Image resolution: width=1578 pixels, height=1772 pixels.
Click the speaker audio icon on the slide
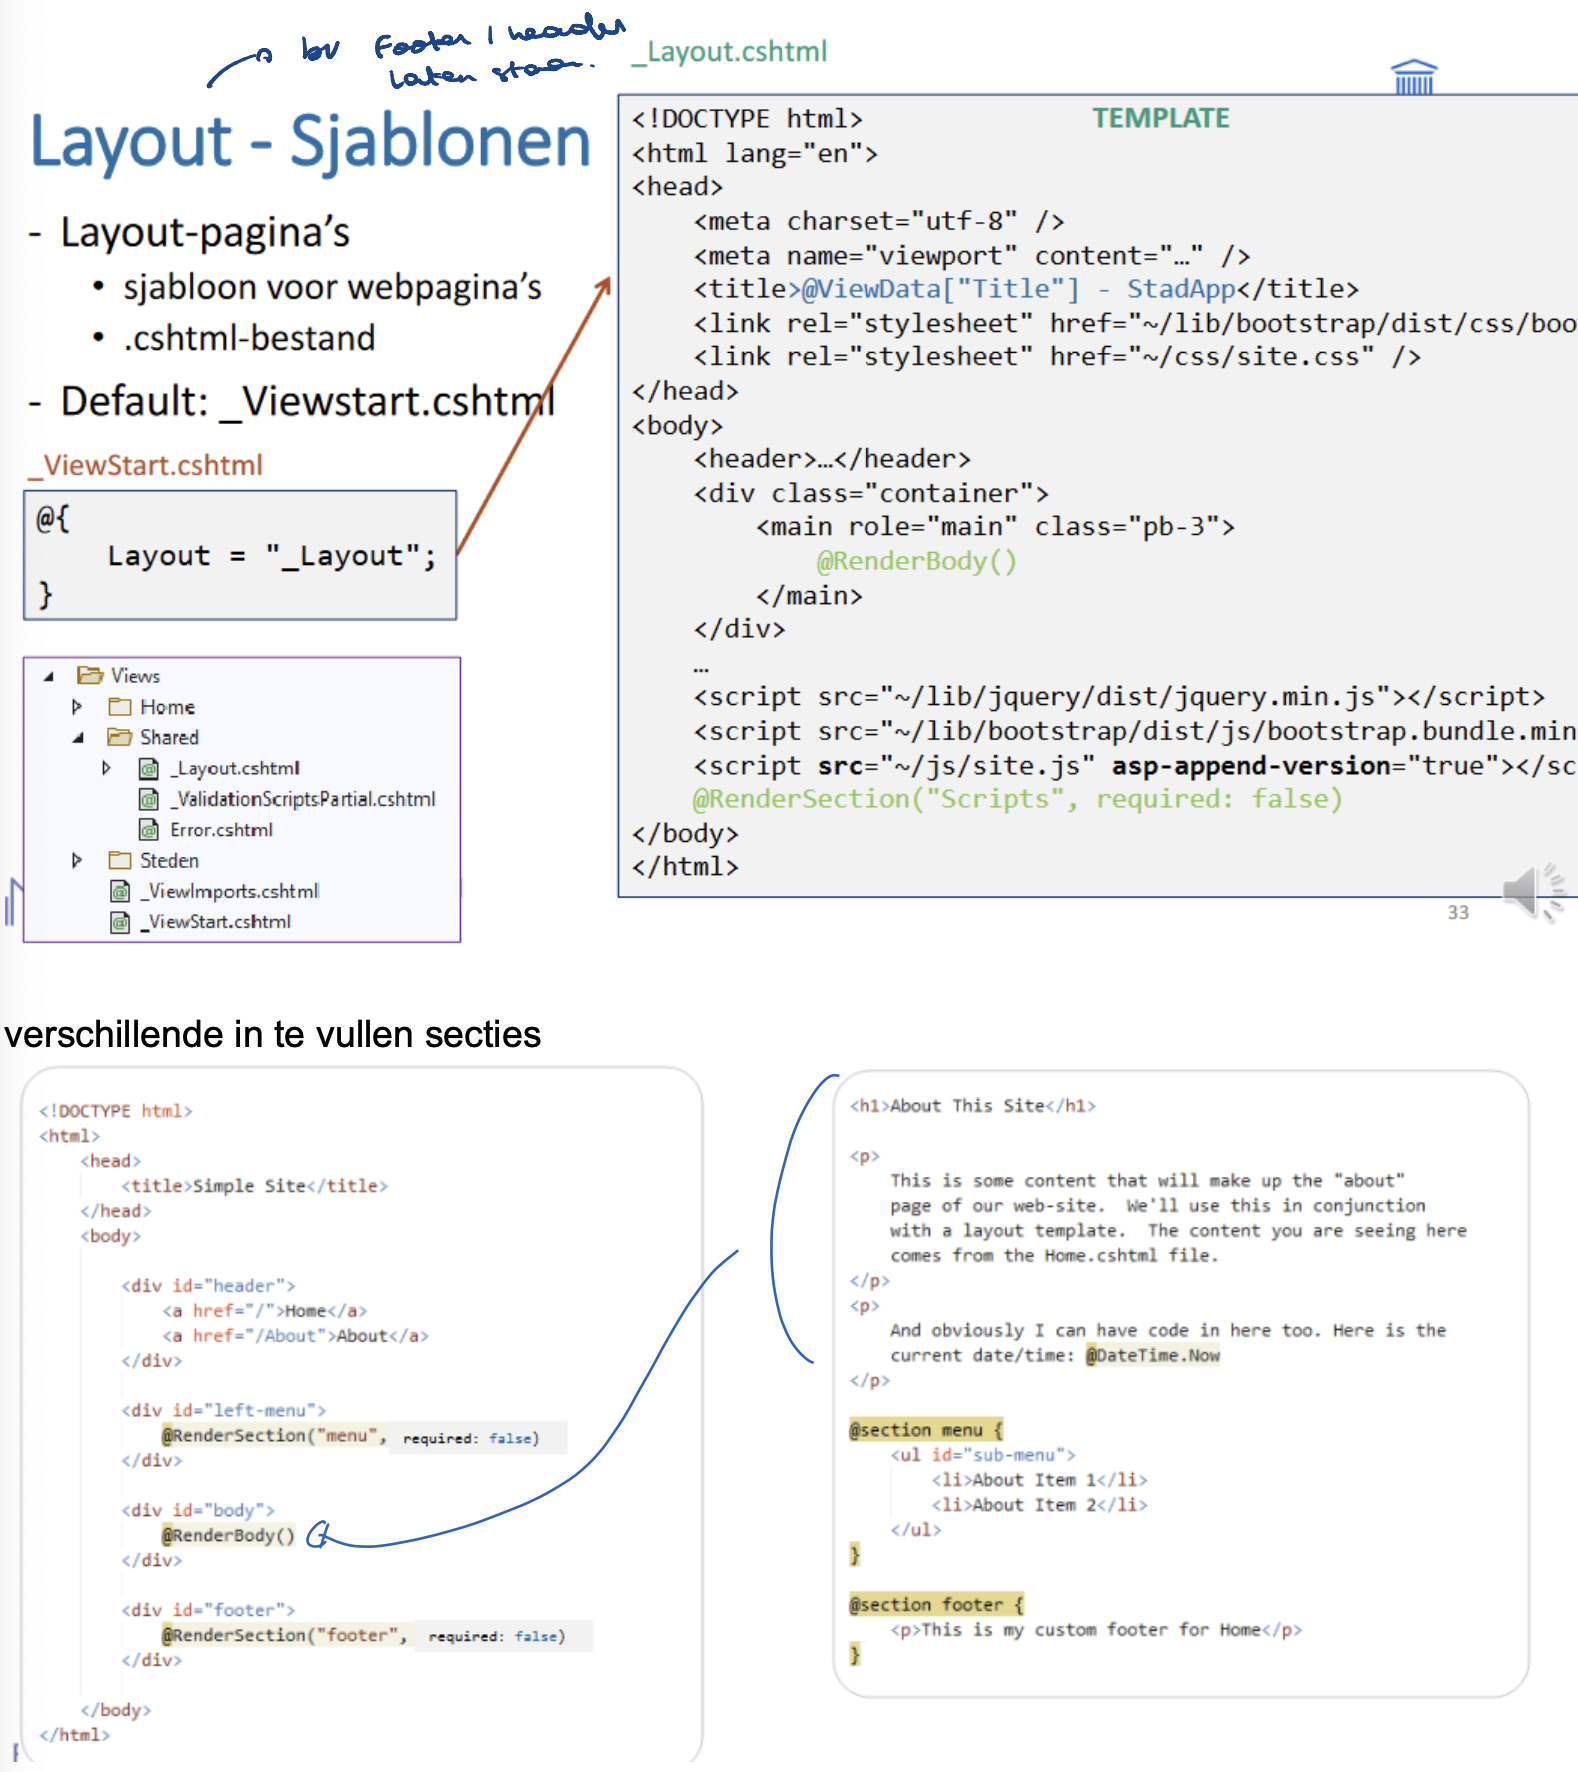1532,892
